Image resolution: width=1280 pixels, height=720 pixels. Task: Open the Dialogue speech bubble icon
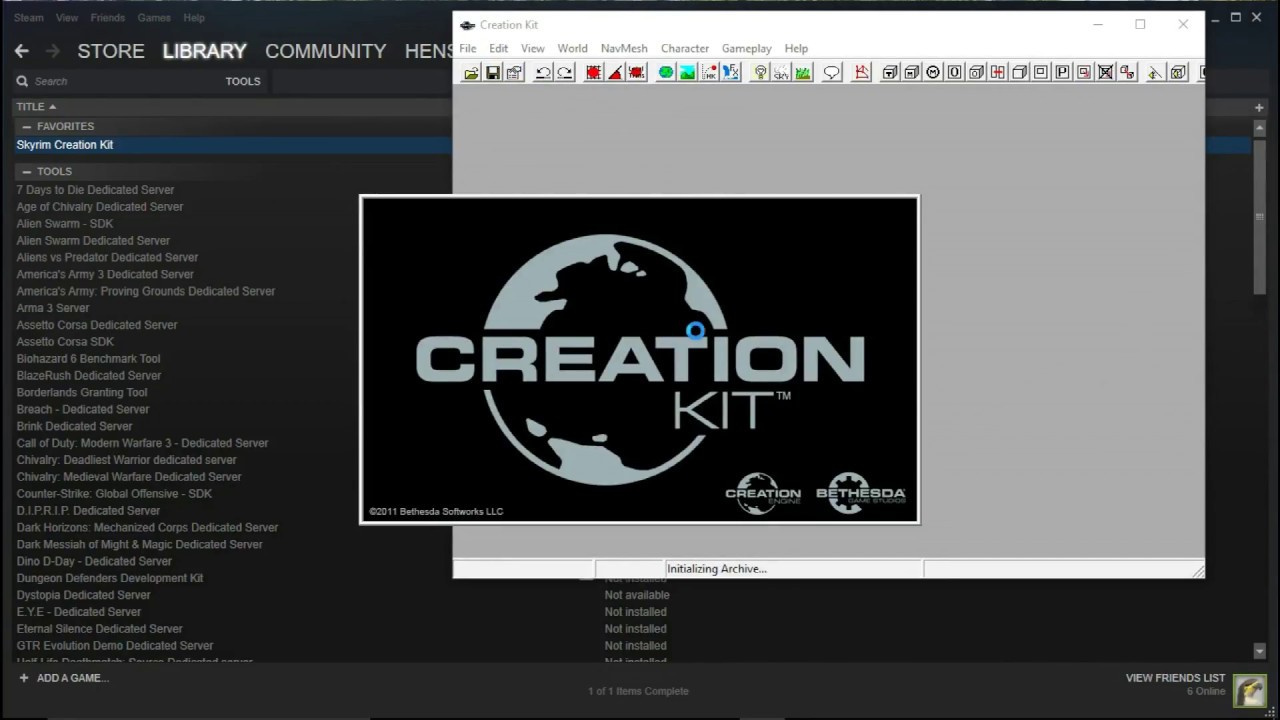[831, 71]
